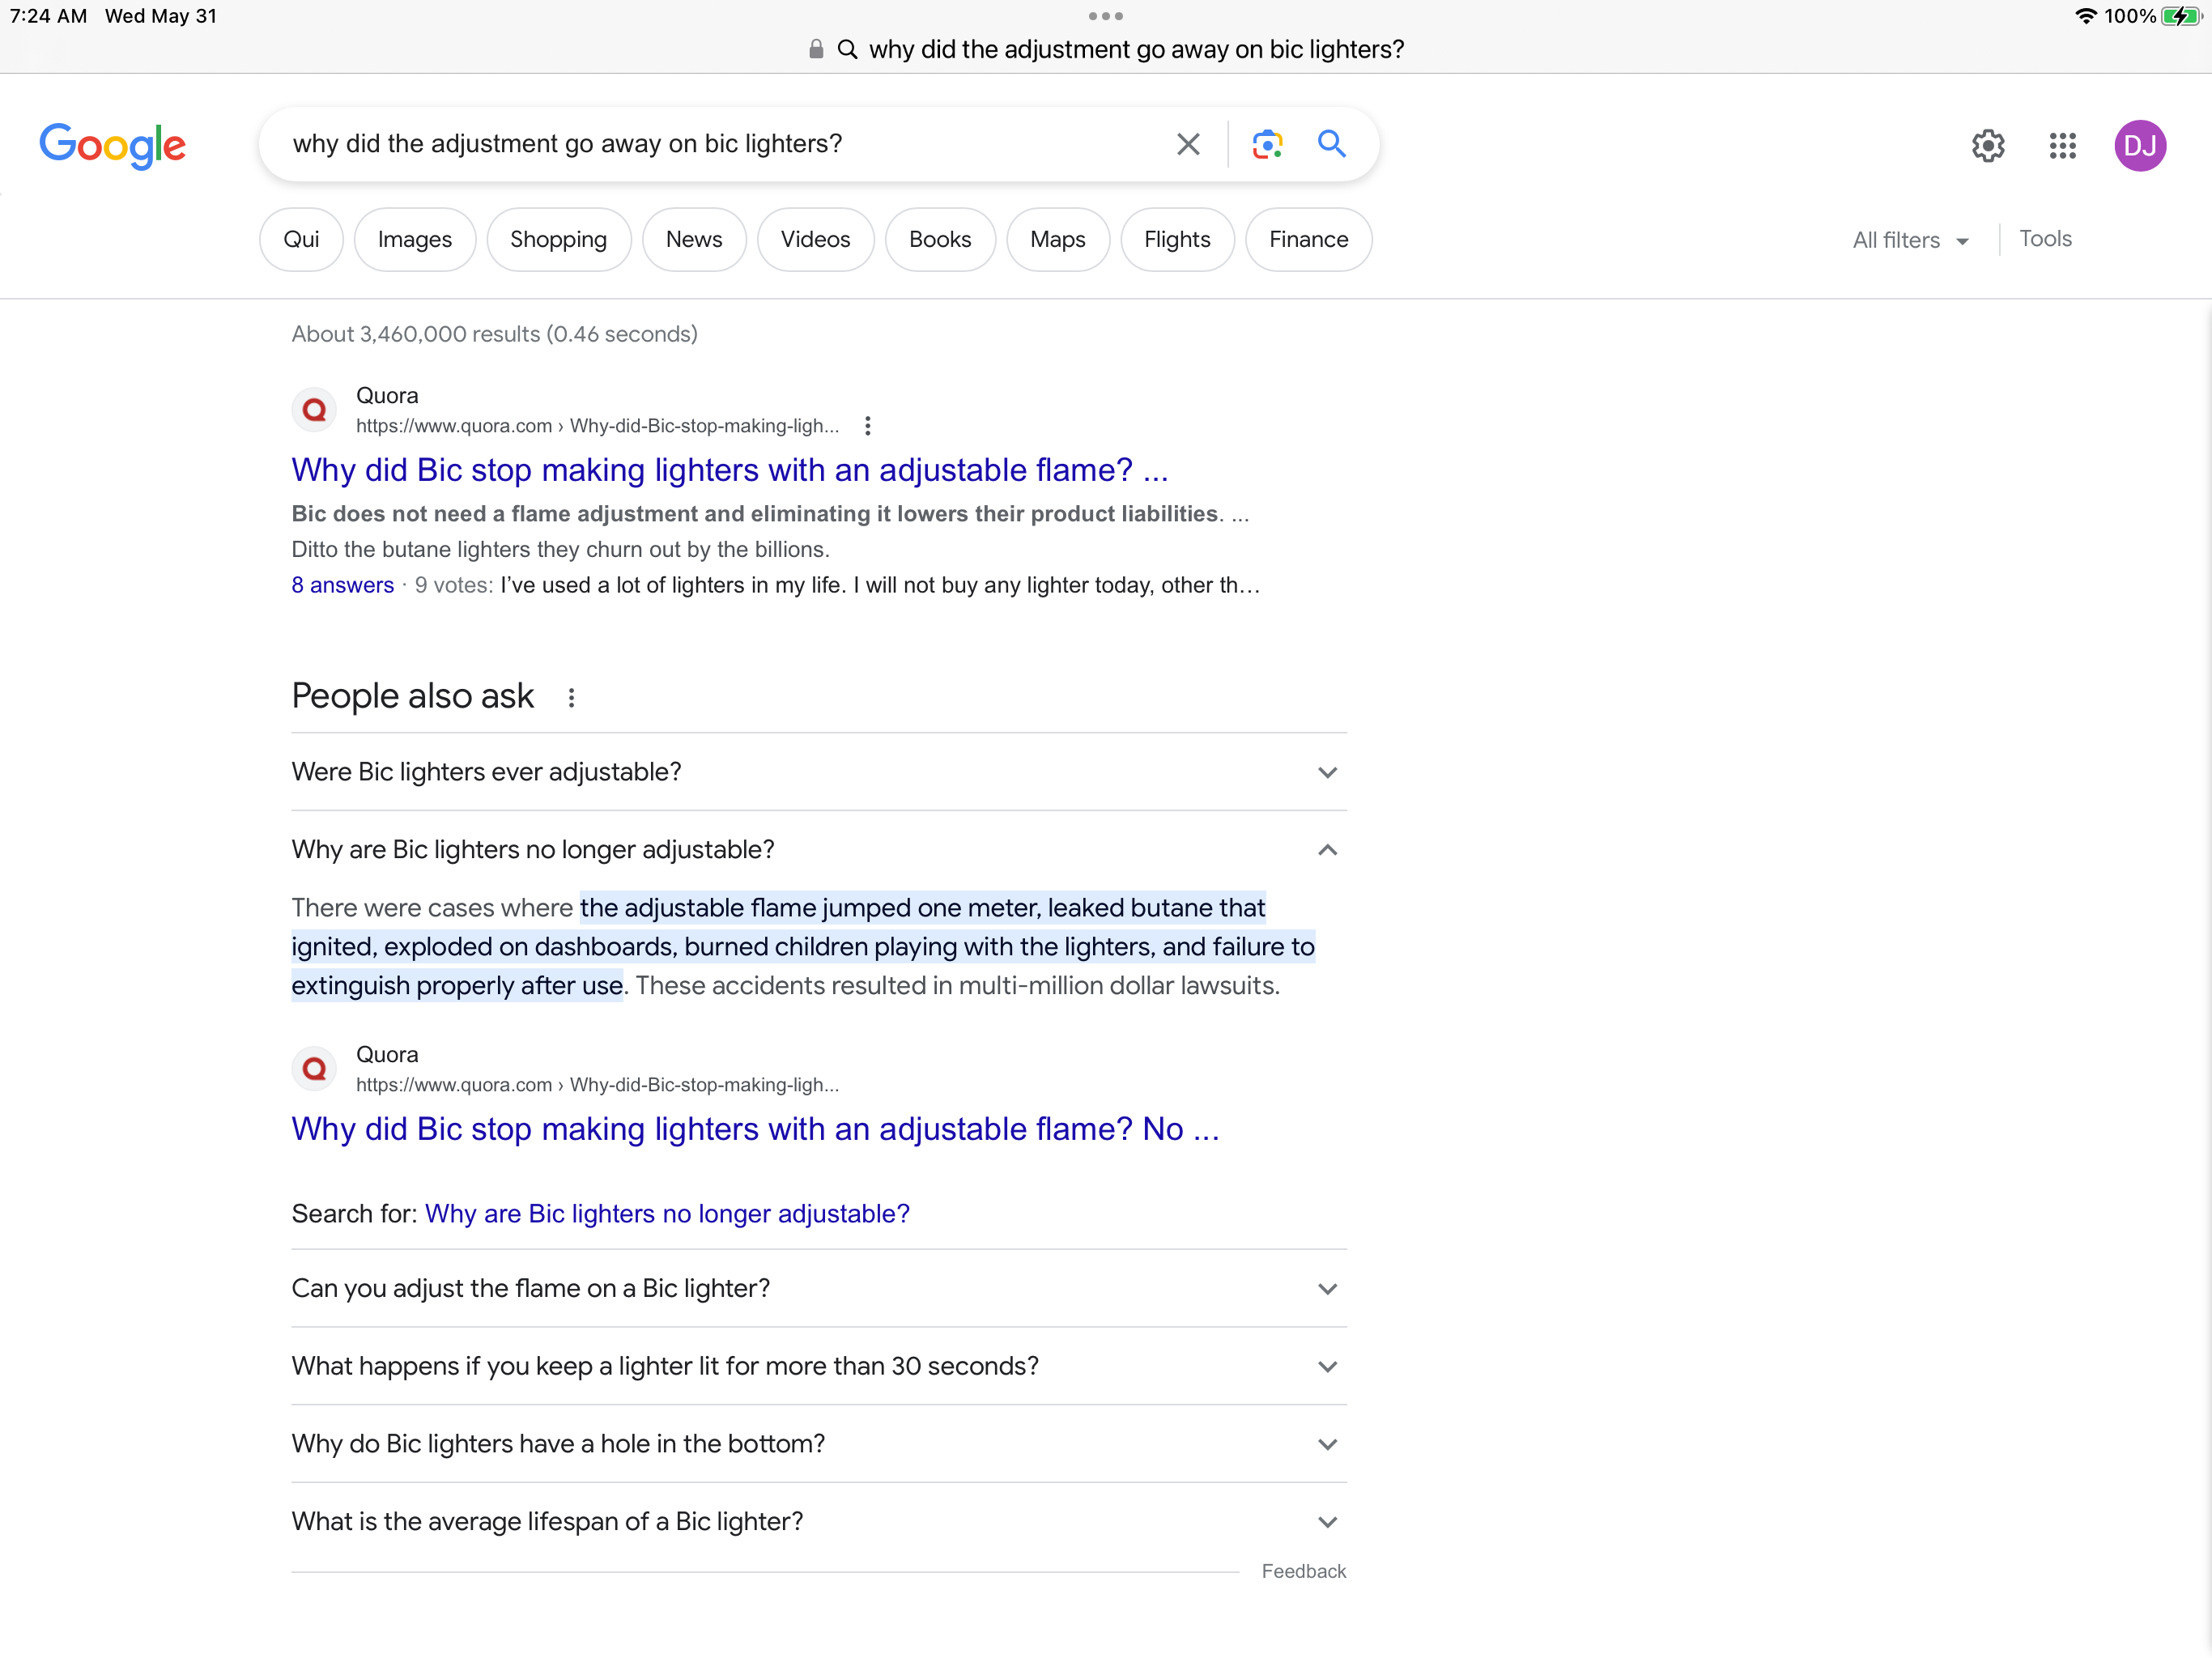Switch to Images results
This screenshot has width=2212, height=1658.
pyautogui.click(x=415, y=240)
